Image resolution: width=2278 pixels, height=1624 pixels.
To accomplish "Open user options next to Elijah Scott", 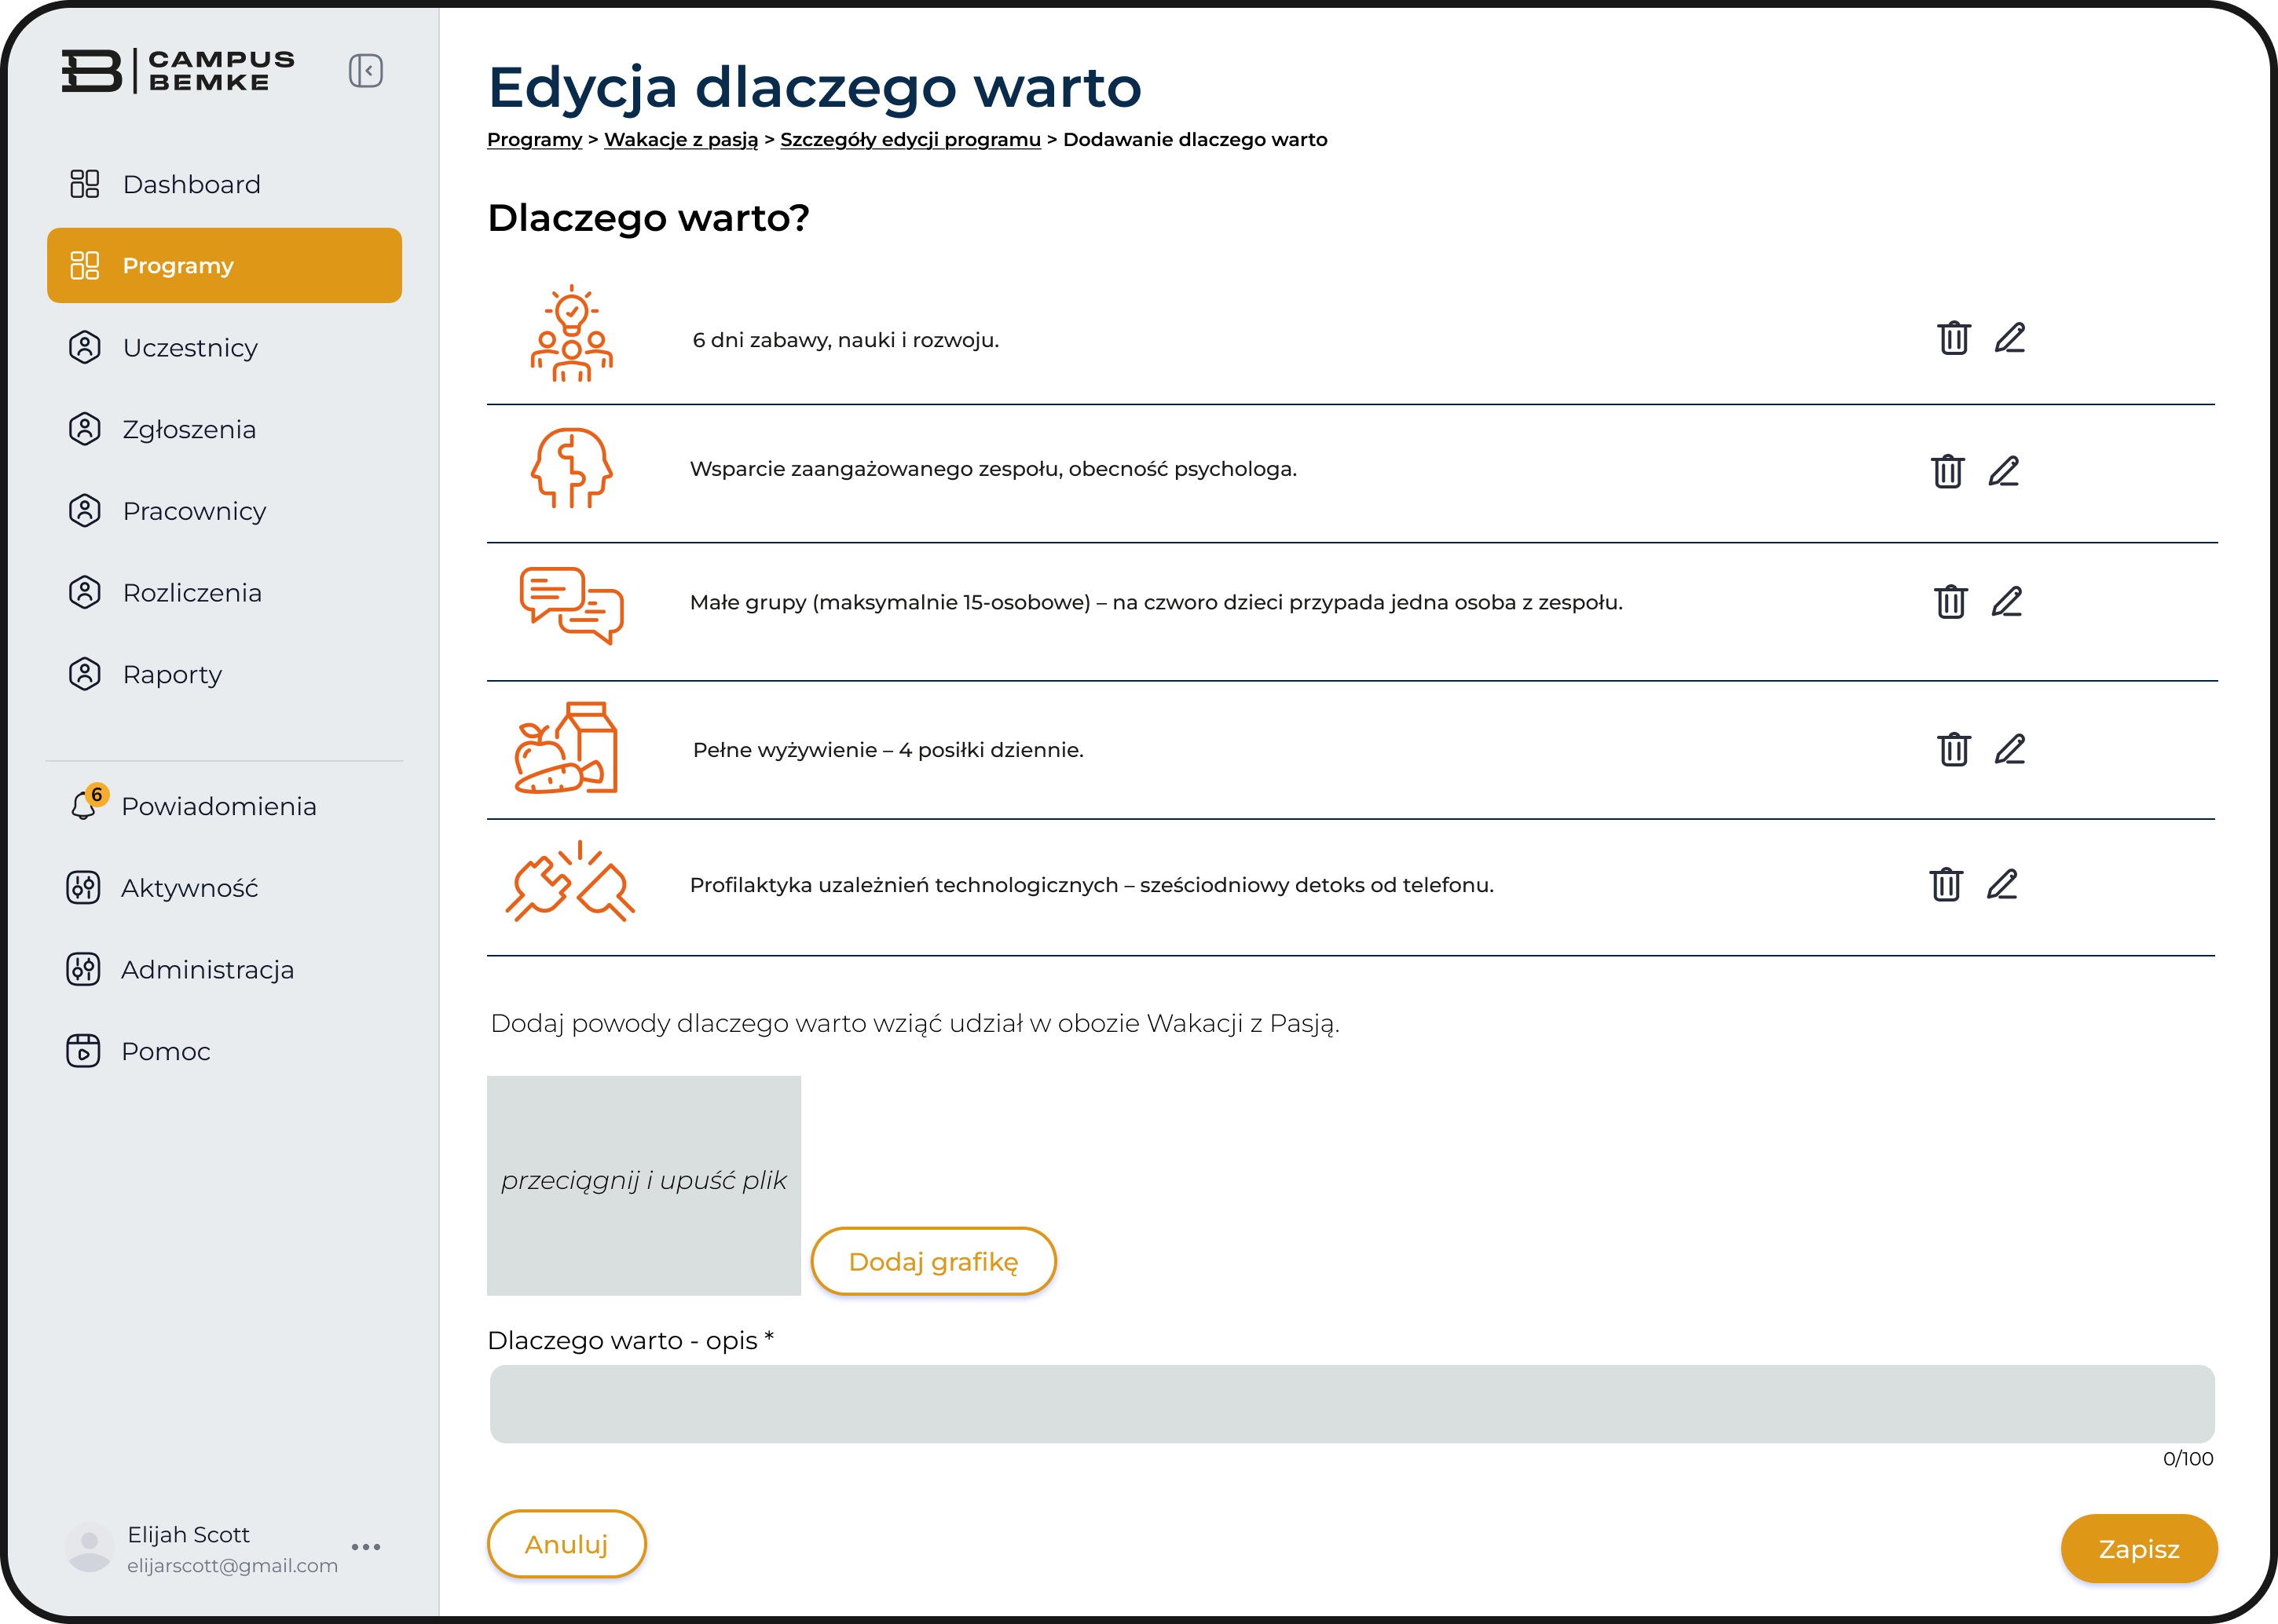I will click(x=366, y=1547).
